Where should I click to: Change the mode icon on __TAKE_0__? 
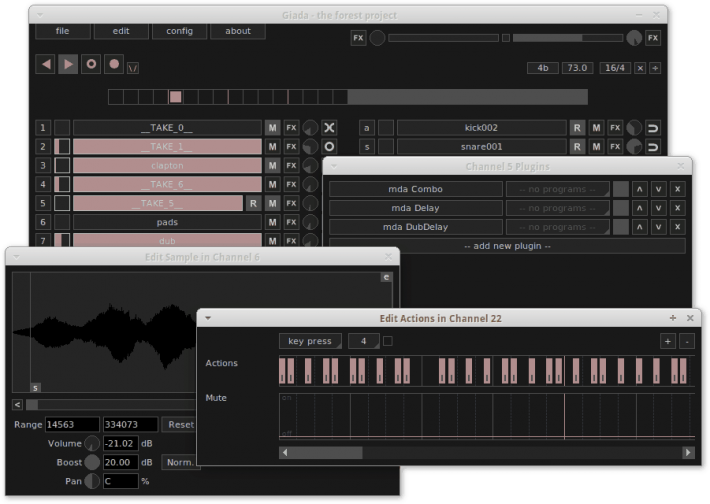coord(329,128)
